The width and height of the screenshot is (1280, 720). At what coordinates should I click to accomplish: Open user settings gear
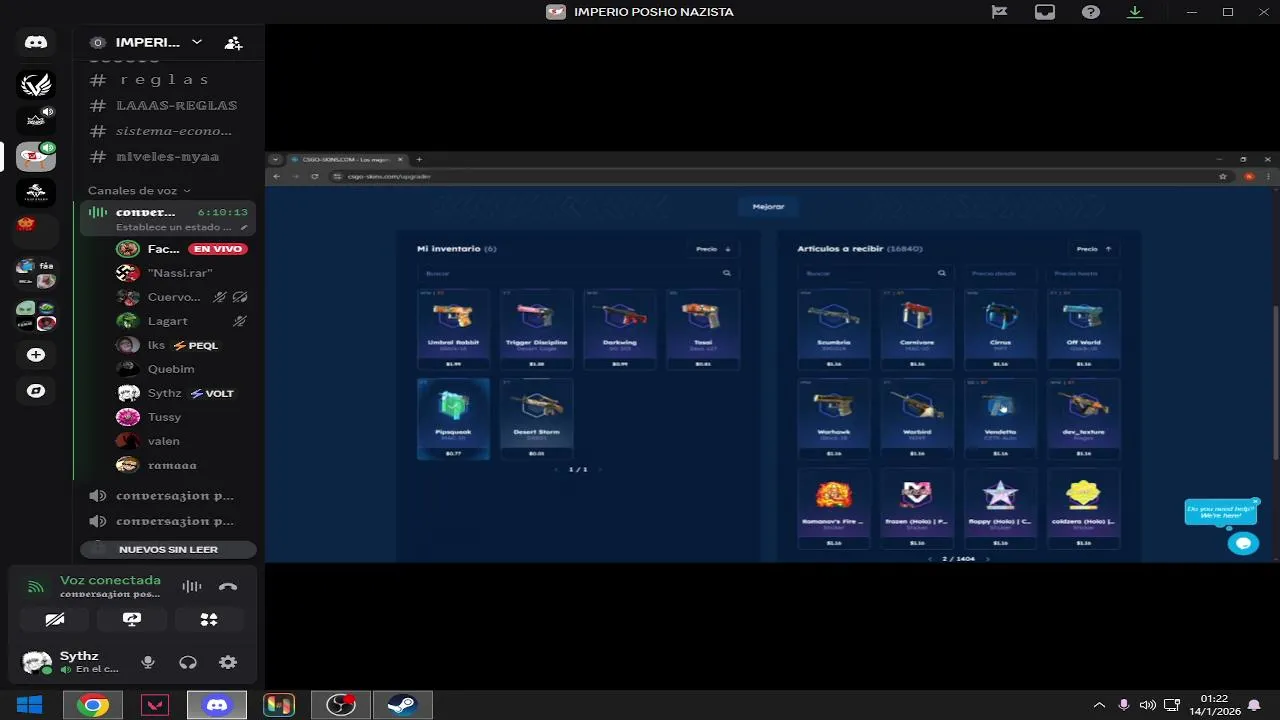click(x=228, y=662)
